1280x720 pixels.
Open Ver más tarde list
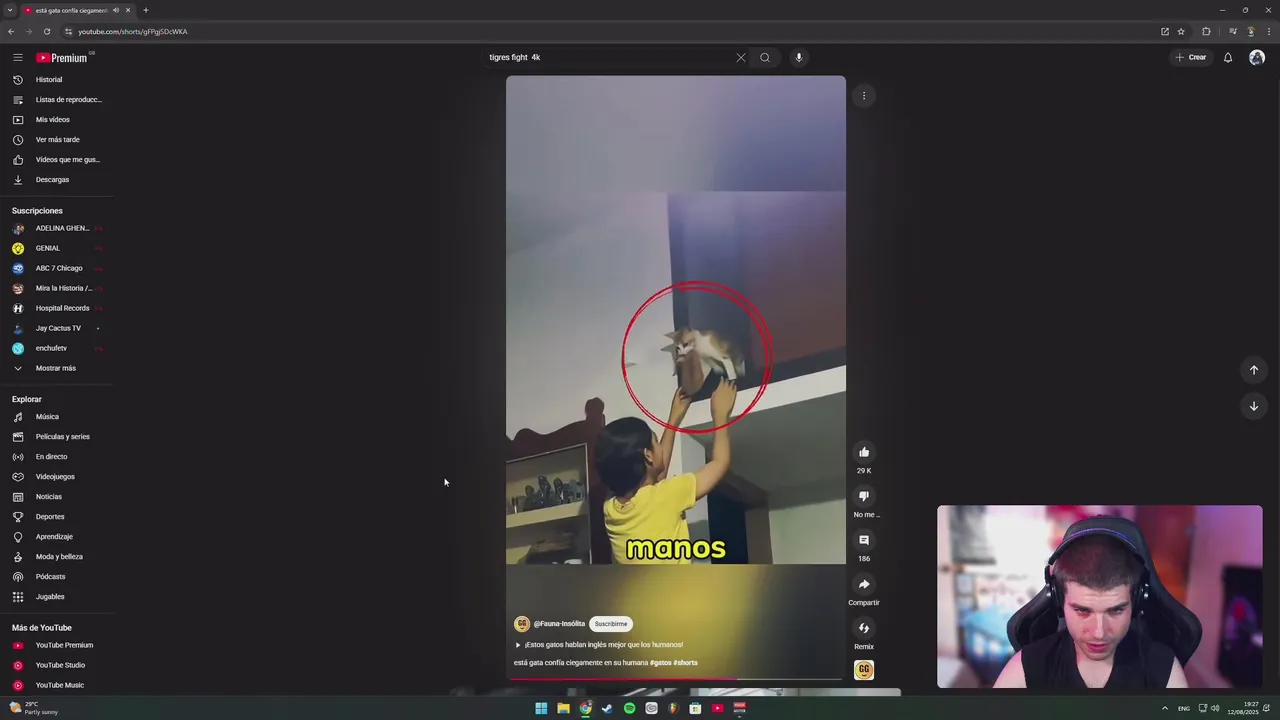pyautogui.click(x=57, y=140)
